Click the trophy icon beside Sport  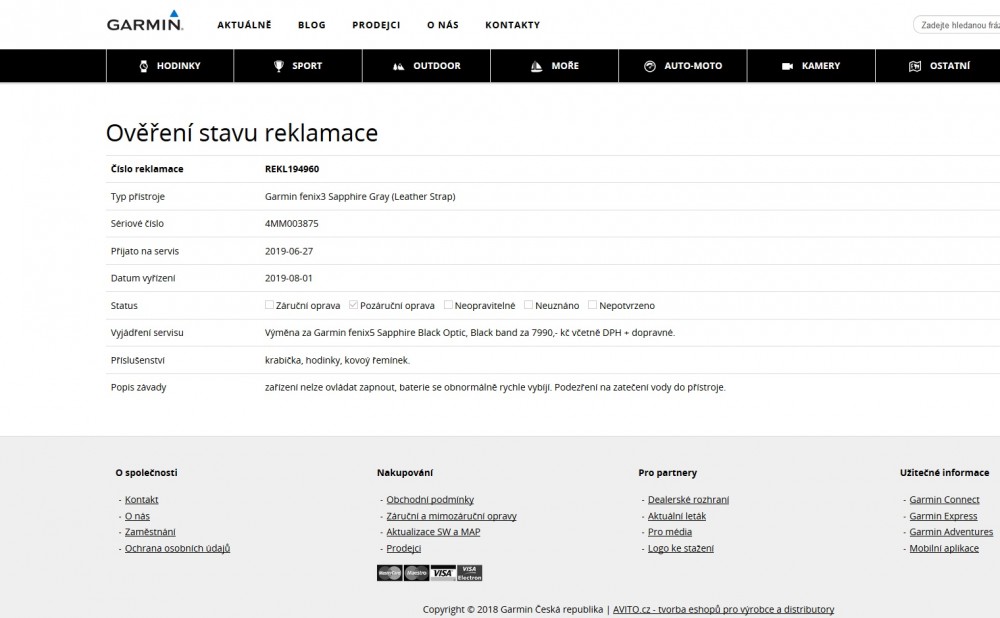tap(279, 66)
